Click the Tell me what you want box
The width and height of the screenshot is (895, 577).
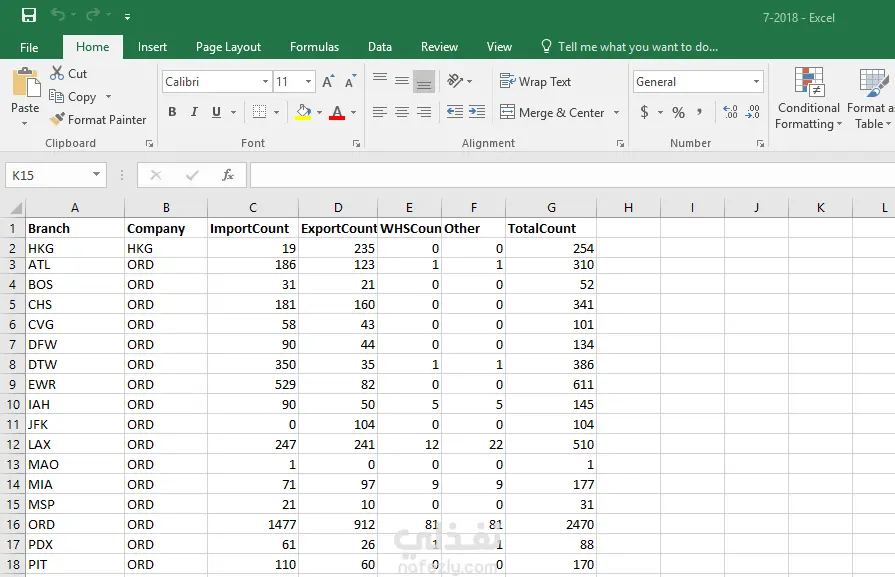[x=629, y=47]
